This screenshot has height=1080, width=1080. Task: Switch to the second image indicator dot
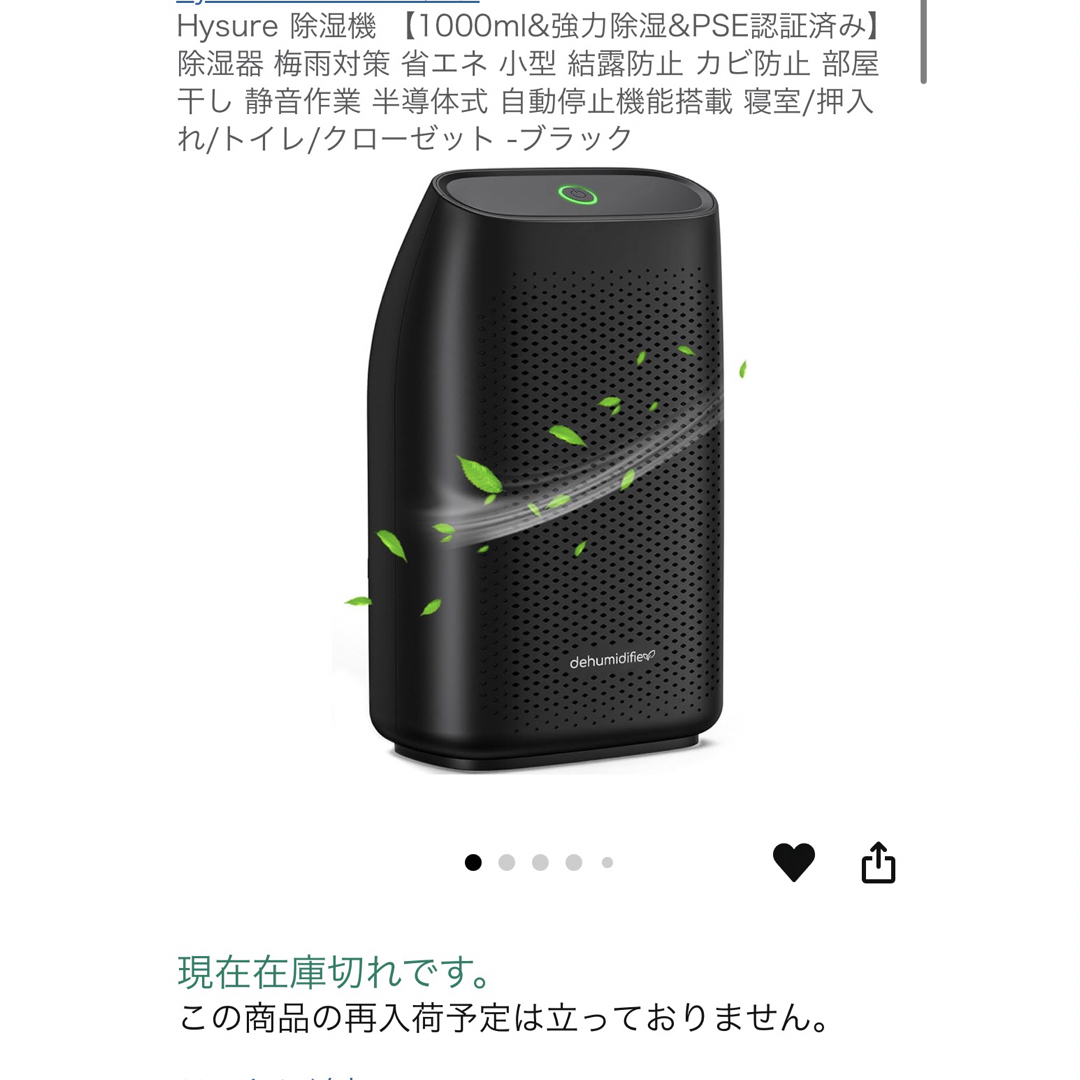tap(507, 862)
